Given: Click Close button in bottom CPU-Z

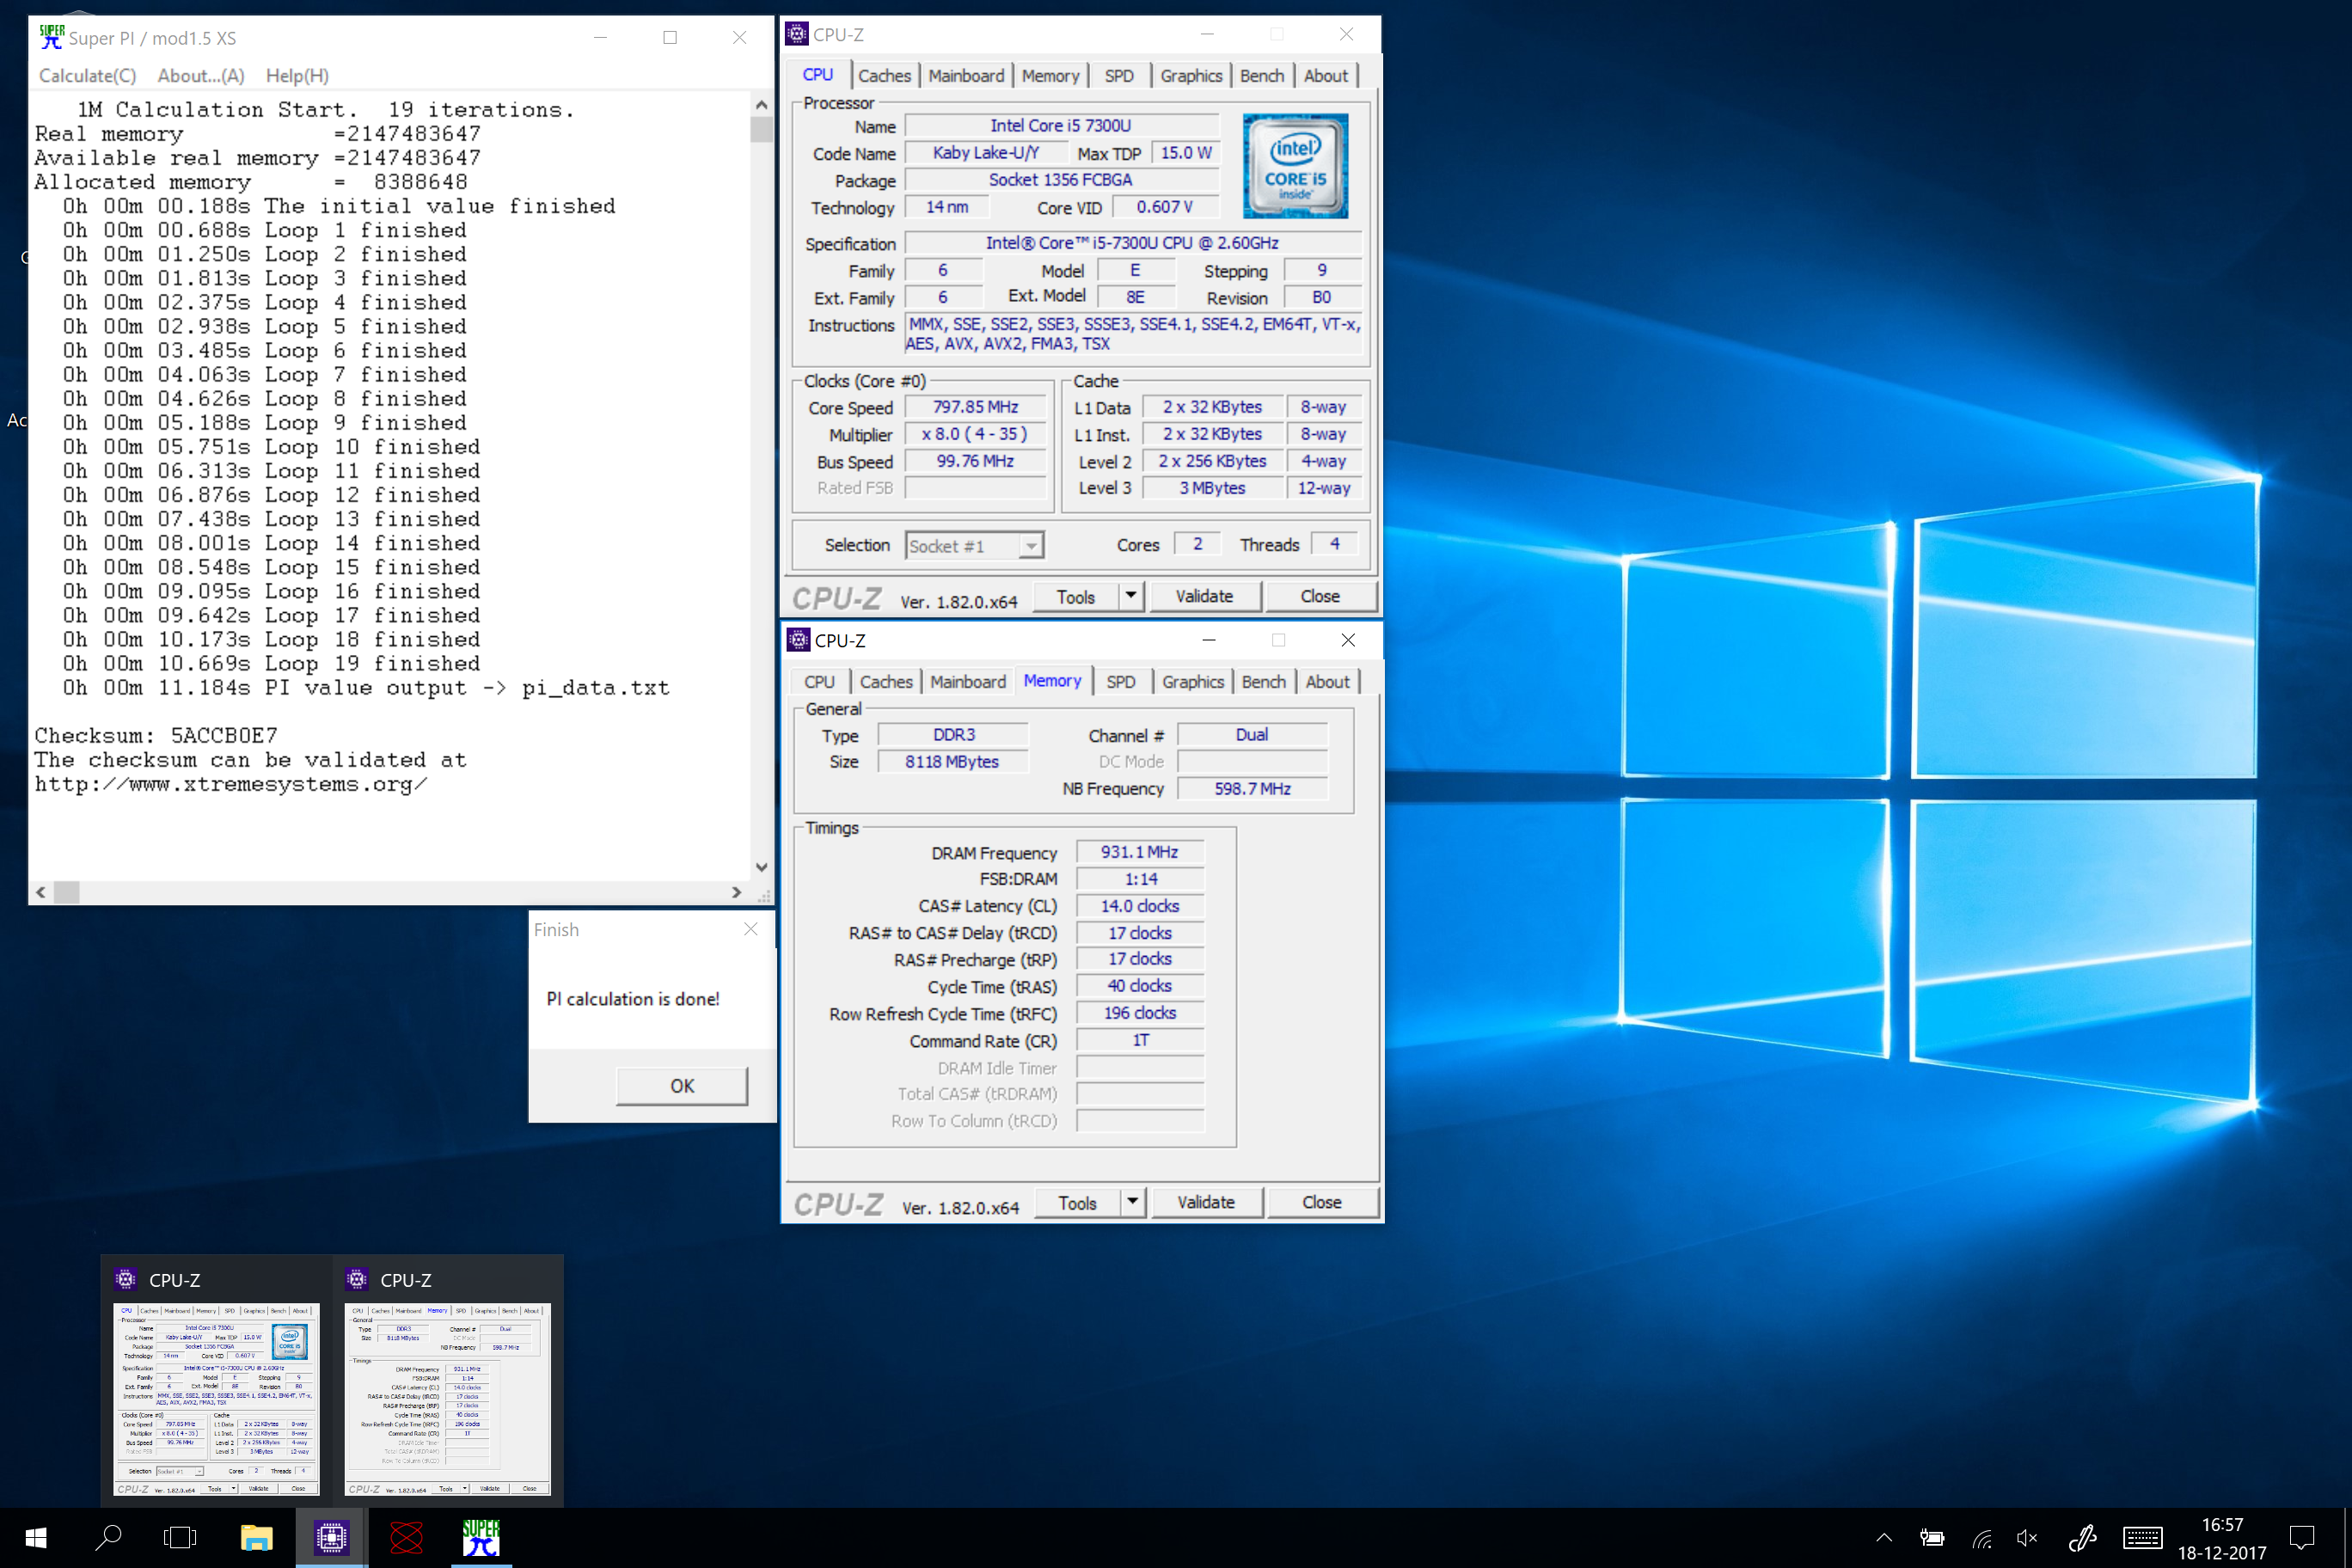Looking at the screenshot, I should click(1323, 1203).
